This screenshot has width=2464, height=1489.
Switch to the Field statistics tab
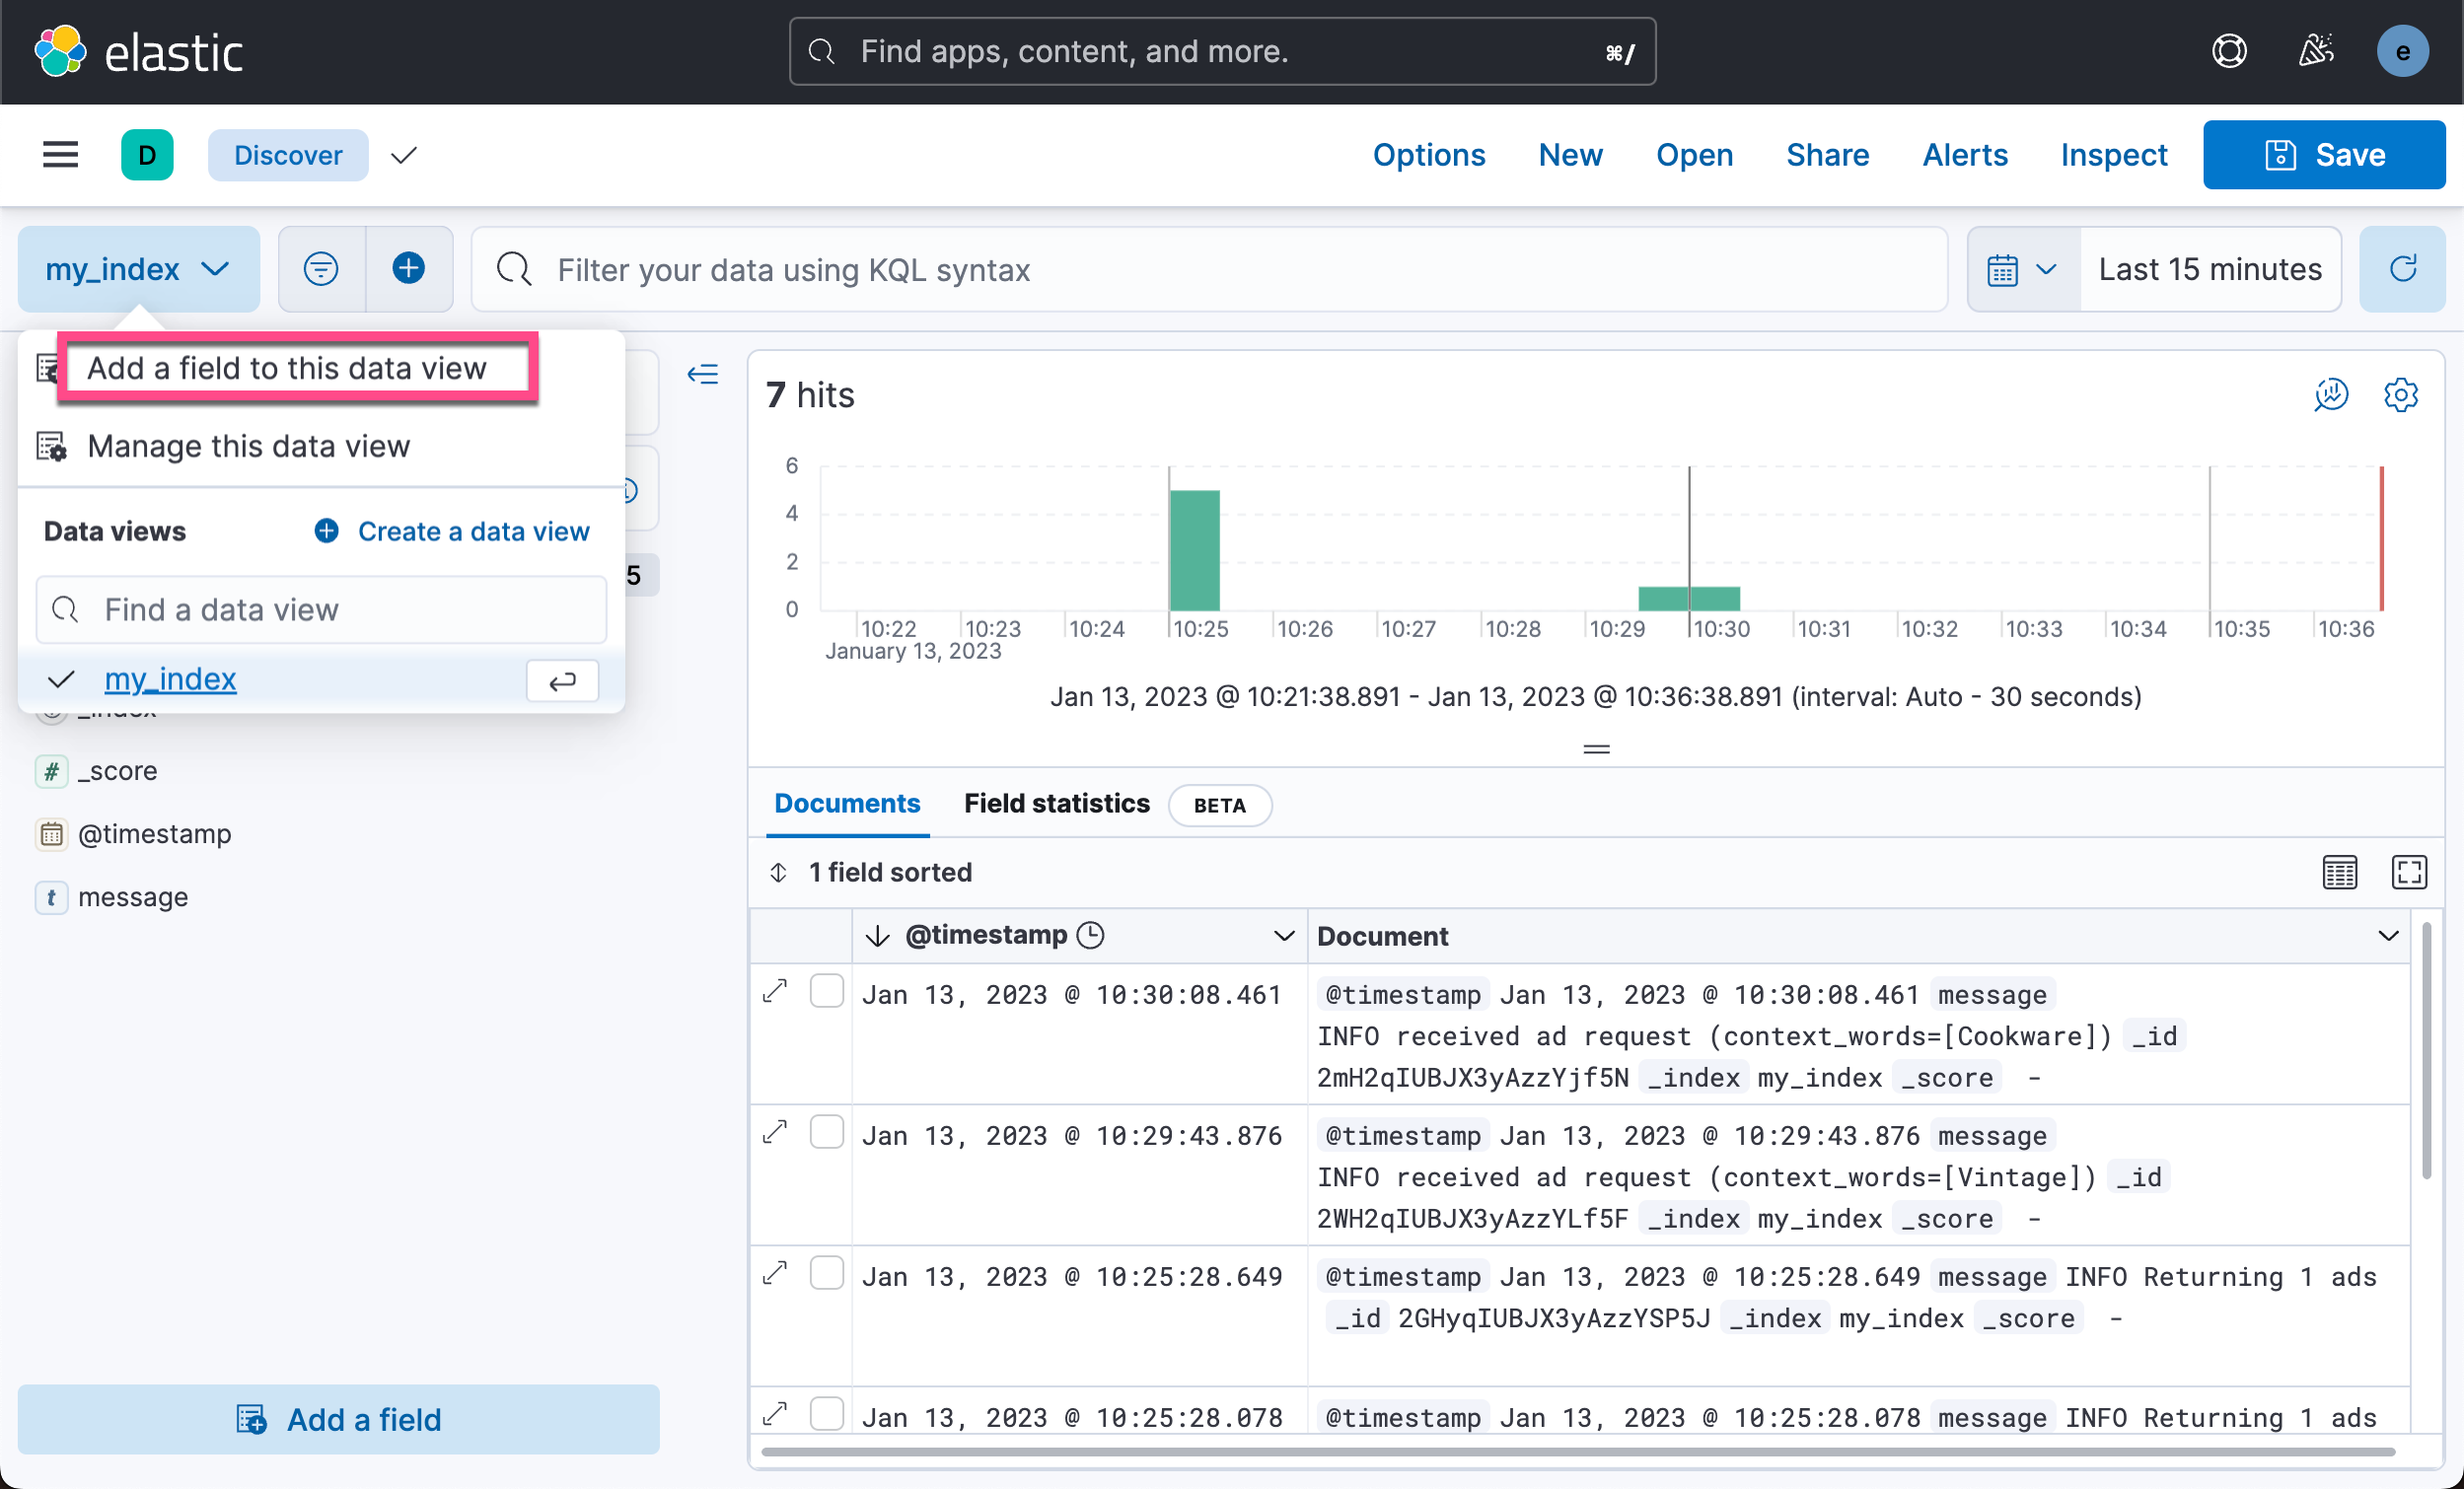[x=1056, y=803]
